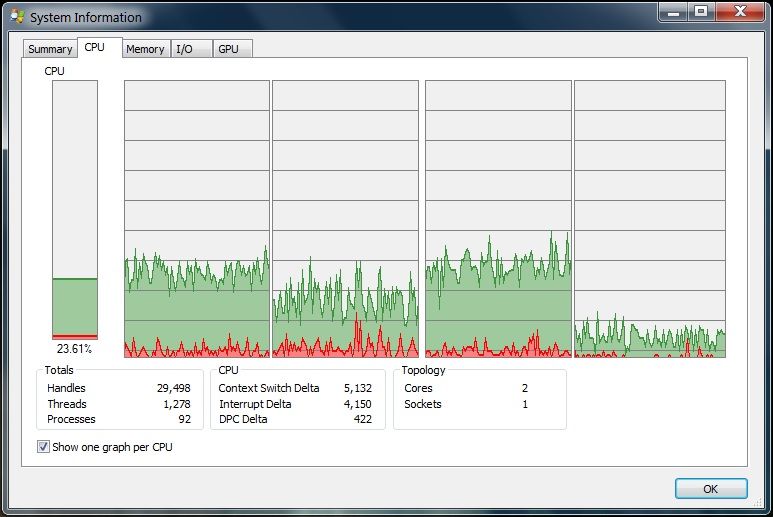The image size is (773, 517).
Task: Click the Topology group heading
Action: (423, 370)
